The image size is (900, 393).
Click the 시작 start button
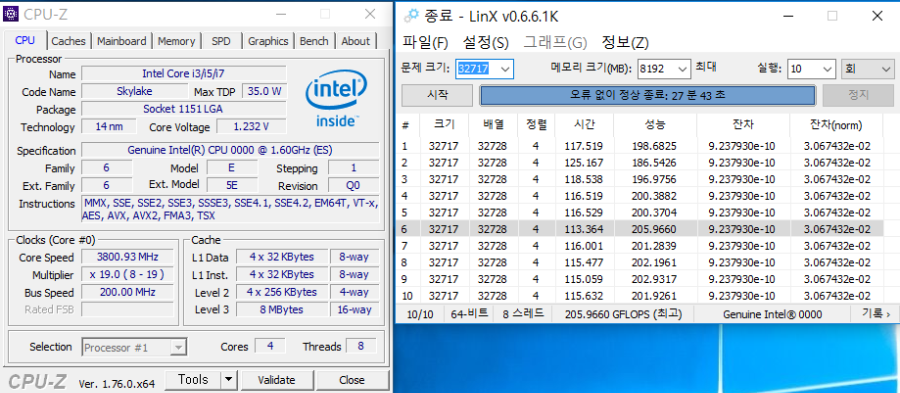click(x=437, y=95)
